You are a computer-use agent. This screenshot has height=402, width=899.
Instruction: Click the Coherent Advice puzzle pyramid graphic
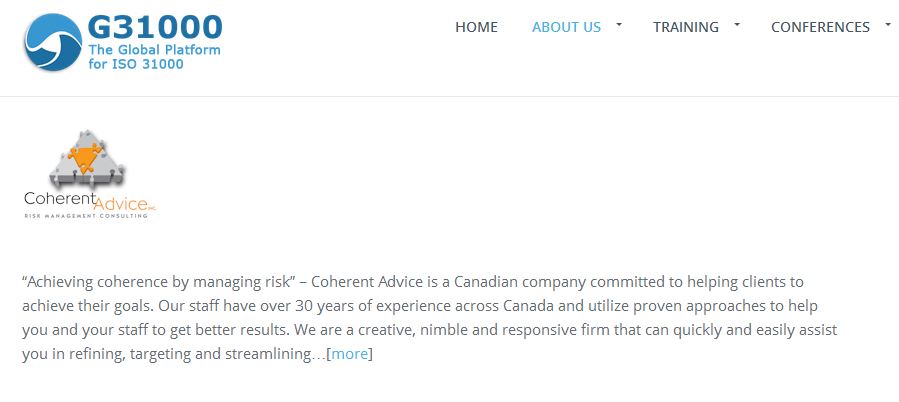click(87, 160)
